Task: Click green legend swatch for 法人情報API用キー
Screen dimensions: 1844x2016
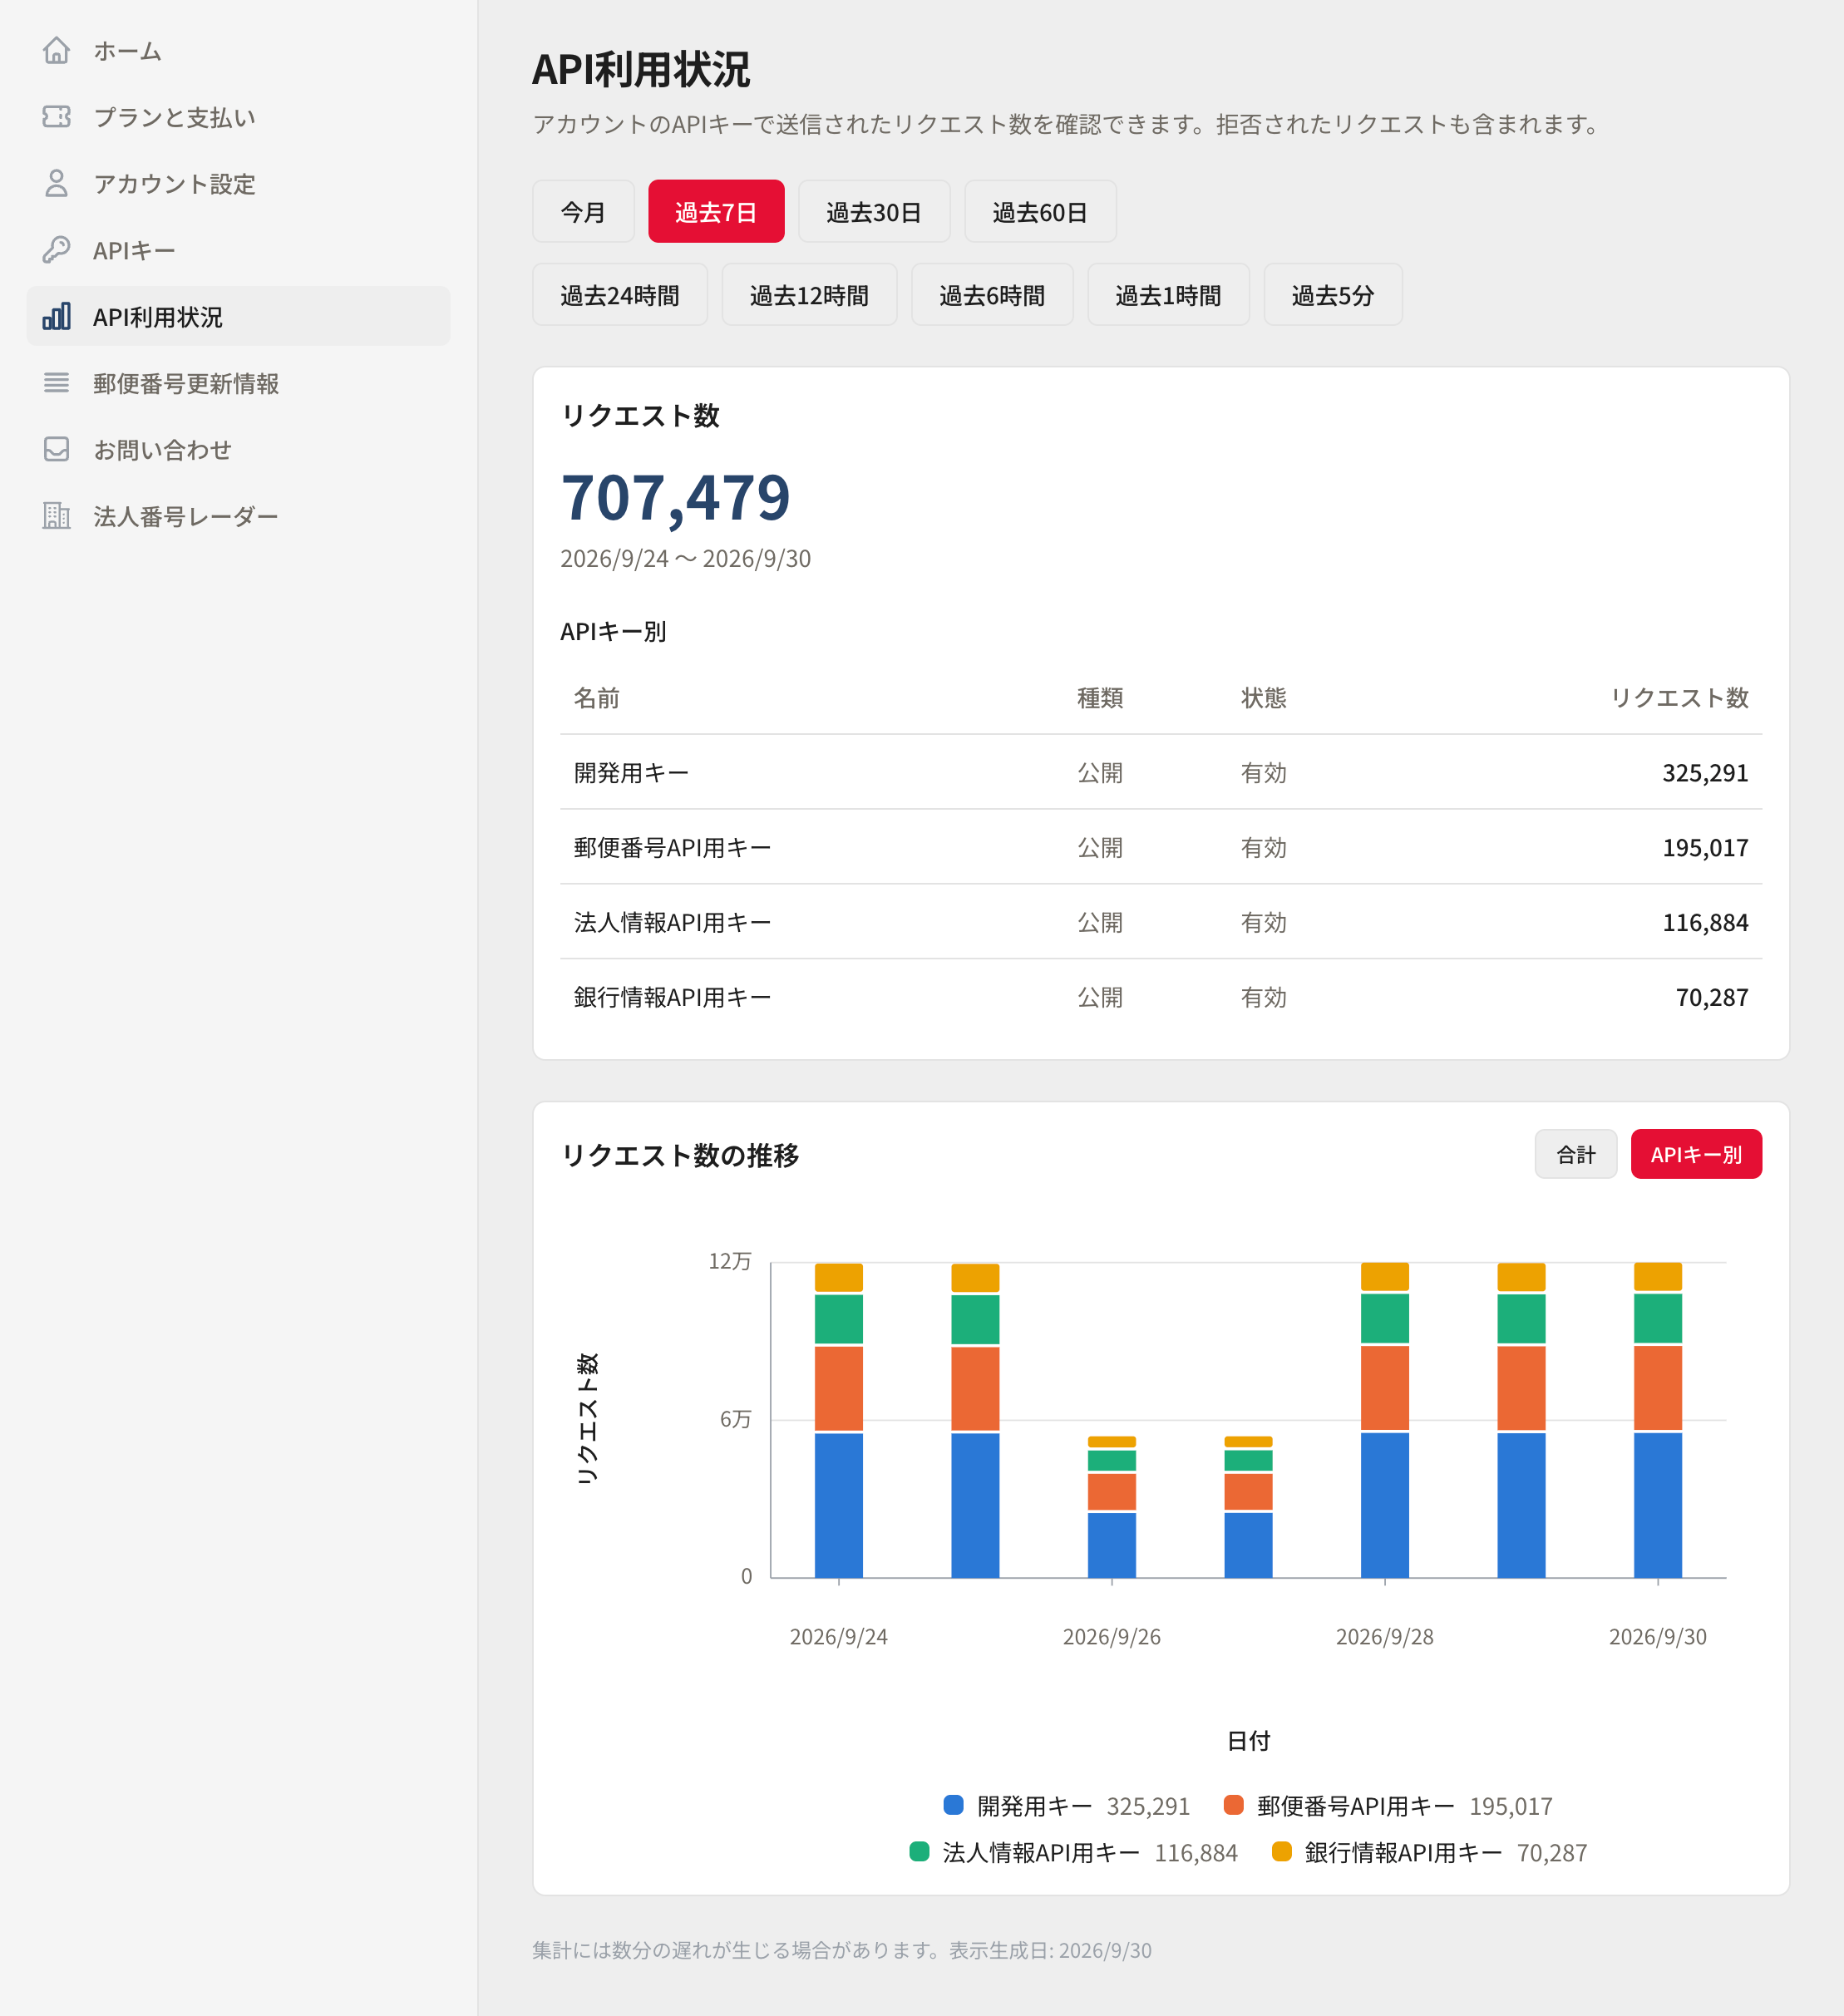Action: (x=920, y=1852)
